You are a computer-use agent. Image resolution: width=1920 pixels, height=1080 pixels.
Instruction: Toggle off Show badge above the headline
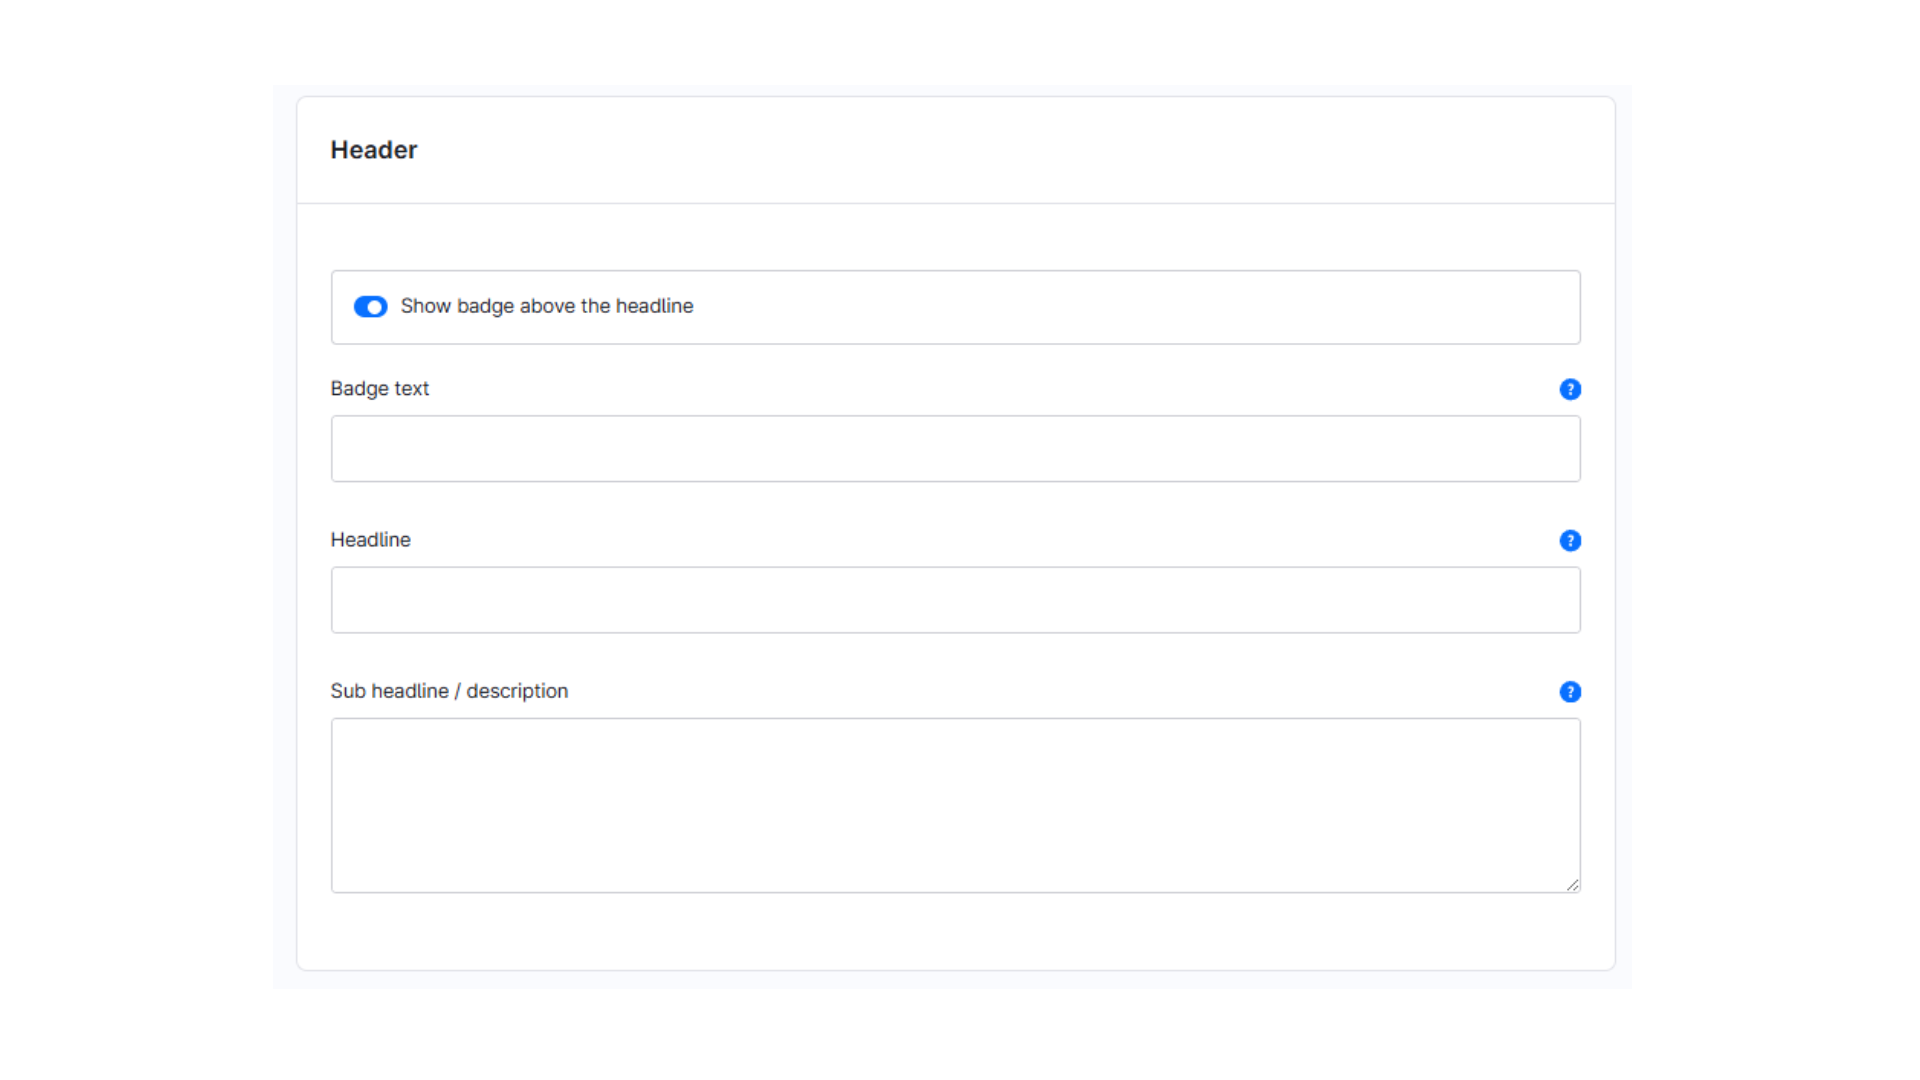click(x=370, y=307)
